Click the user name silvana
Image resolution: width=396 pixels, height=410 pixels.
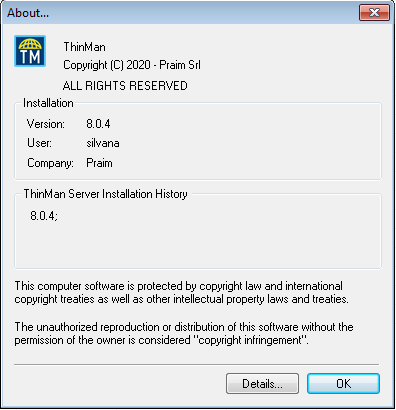click(103, 143)
